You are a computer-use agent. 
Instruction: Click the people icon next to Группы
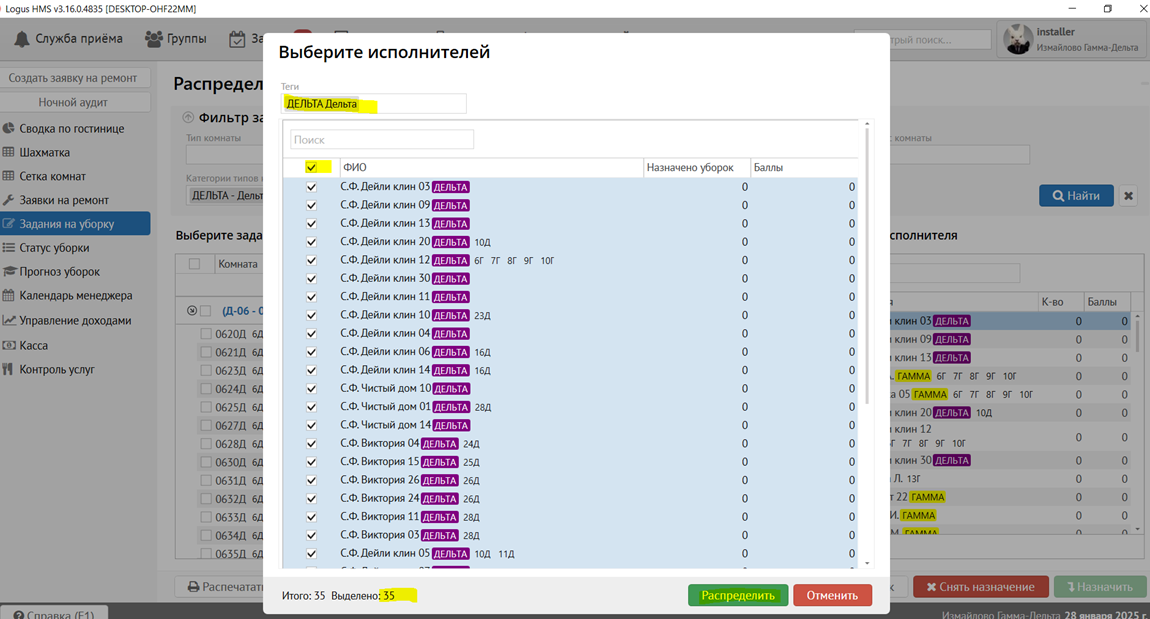click(x=153, y=39)
